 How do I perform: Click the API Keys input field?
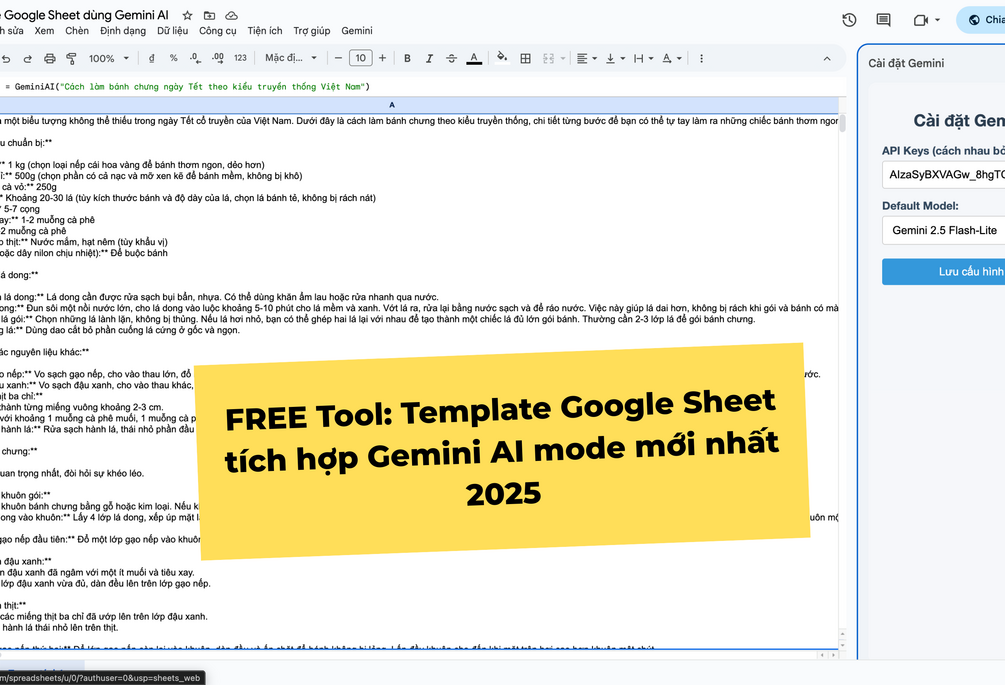tap(943, 174)
